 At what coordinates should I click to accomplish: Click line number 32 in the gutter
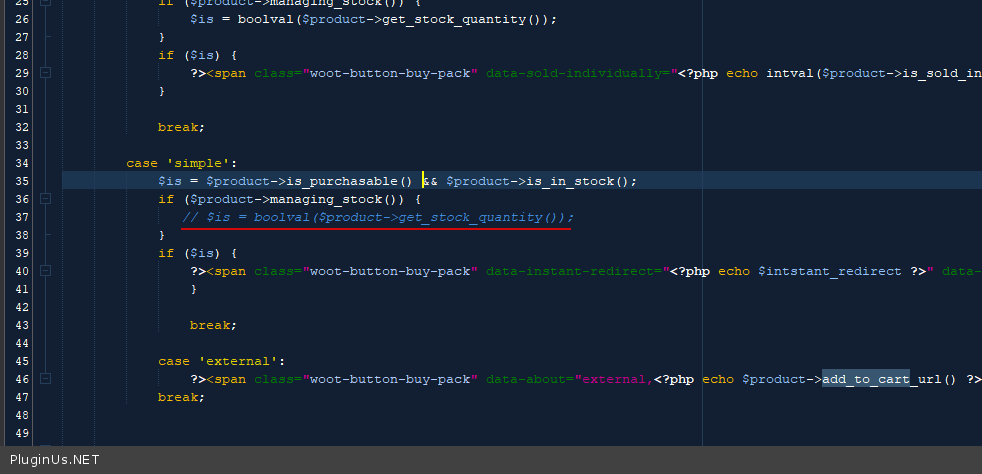tap(22, 127)
